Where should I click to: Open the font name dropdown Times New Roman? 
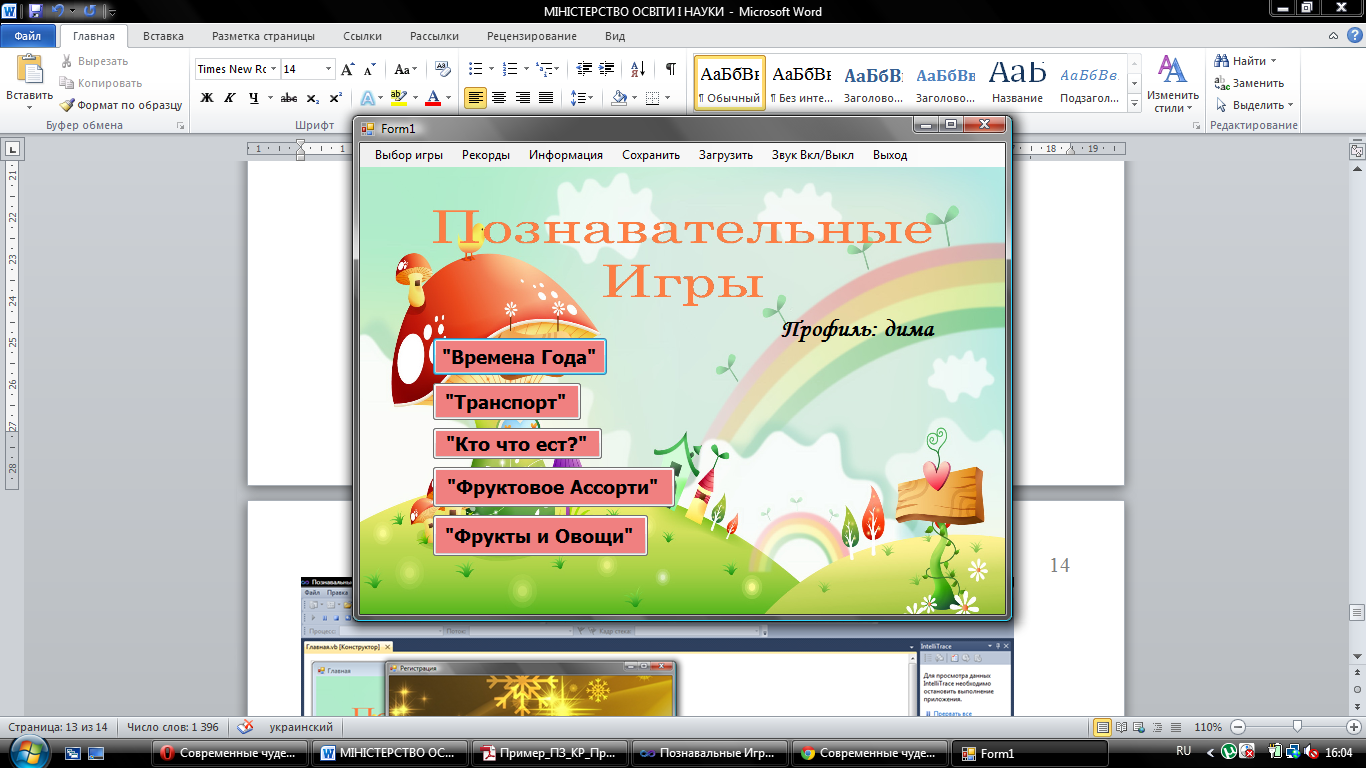[274, 69]
